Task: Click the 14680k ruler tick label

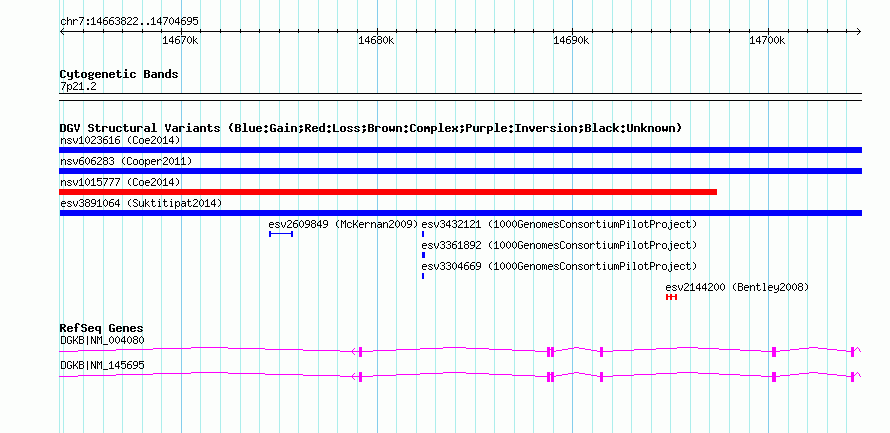Action: [x=376, y=40]
